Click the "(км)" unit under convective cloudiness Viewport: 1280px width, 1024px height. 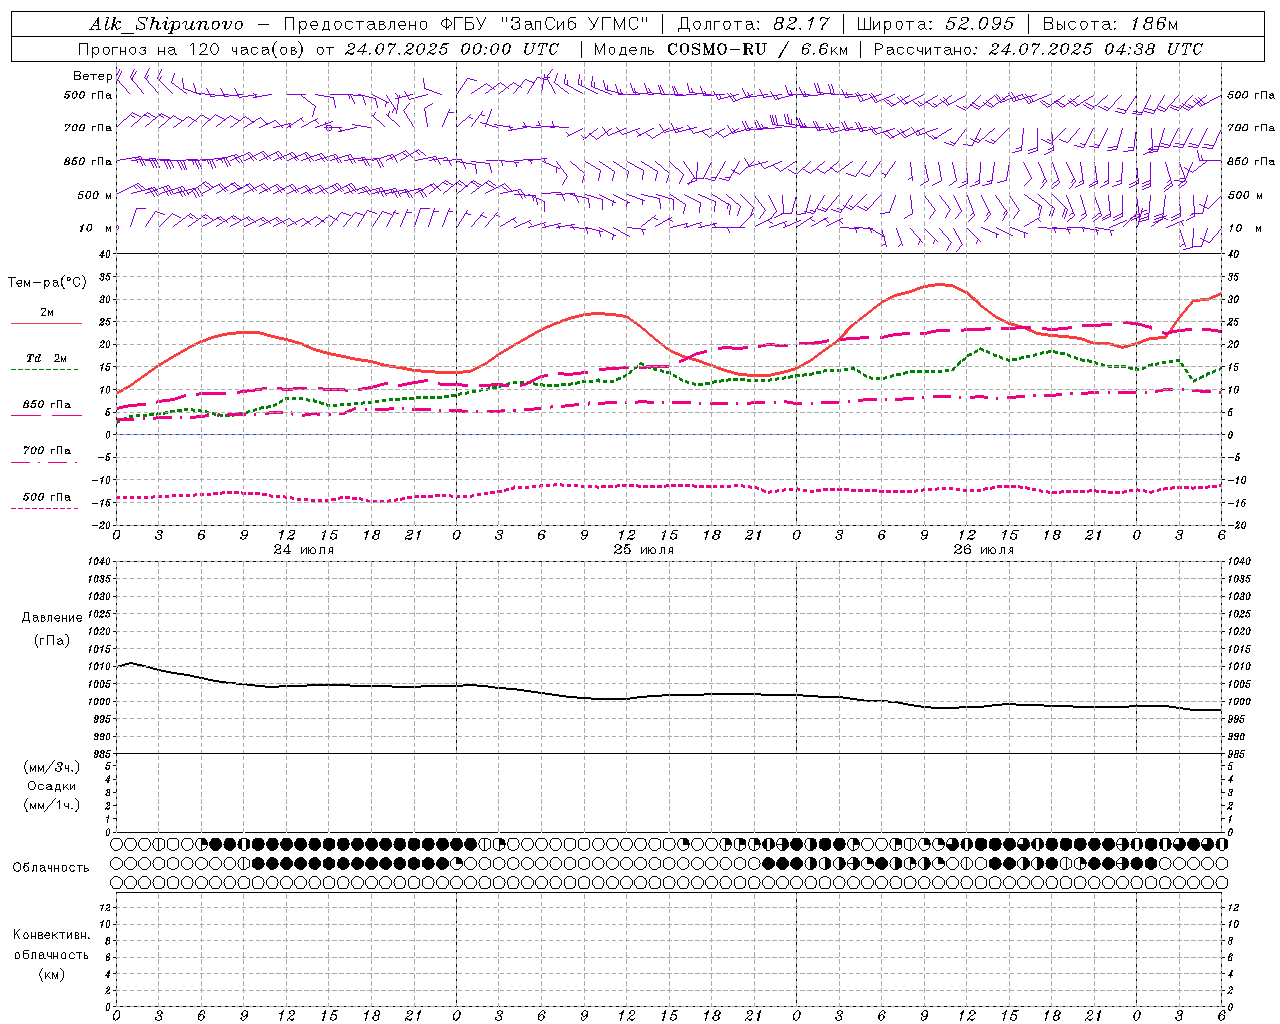[x=52, y=974]
